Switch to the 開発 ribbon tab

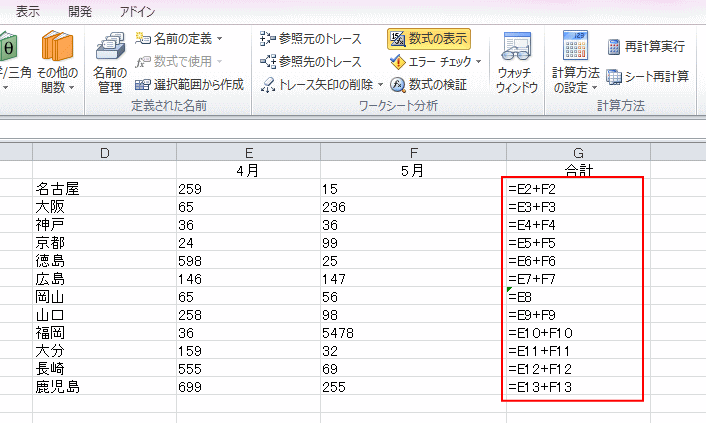pyautogui.click(x=80, y=12)
